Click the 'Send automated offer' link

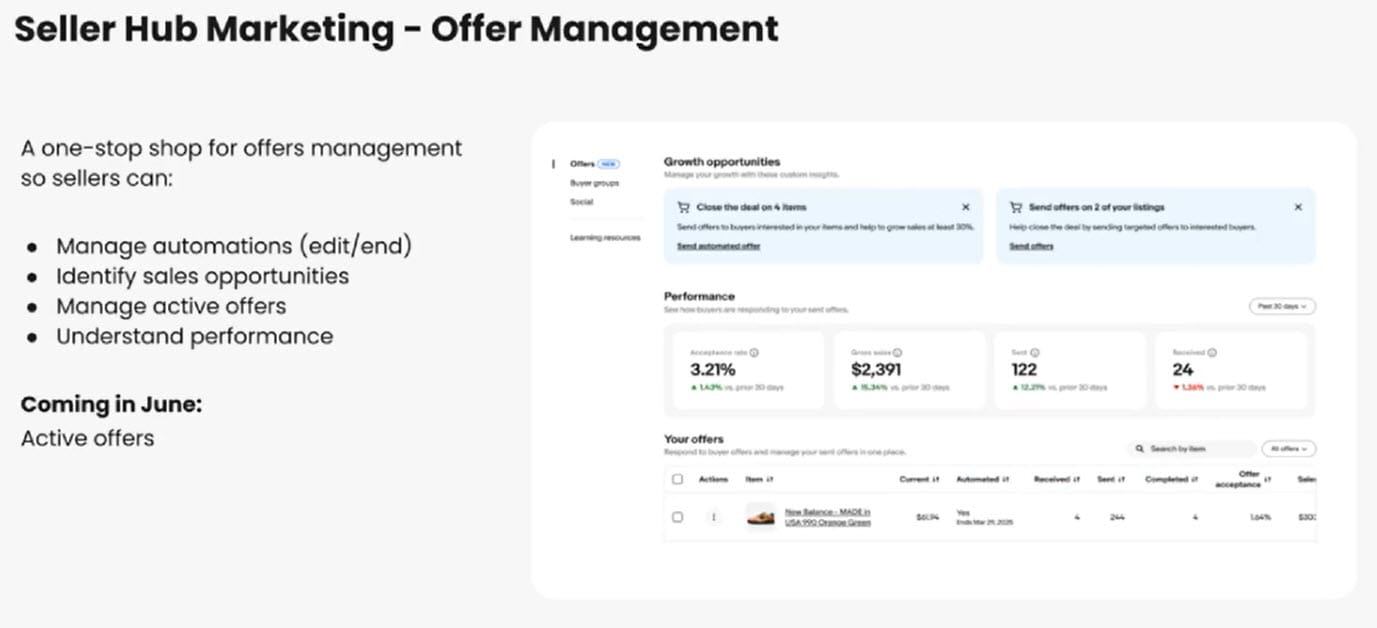pos(718,246)
